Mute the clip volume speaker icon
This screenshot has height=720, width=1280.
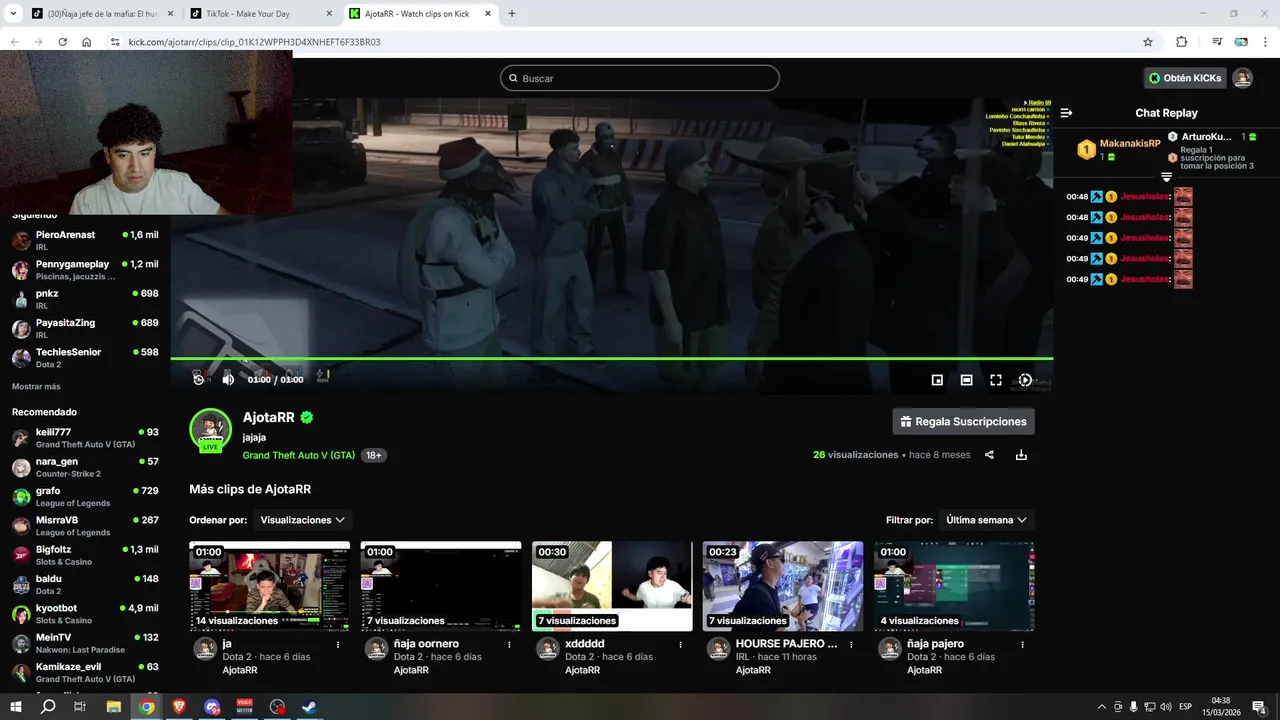[x=228, y=379]
